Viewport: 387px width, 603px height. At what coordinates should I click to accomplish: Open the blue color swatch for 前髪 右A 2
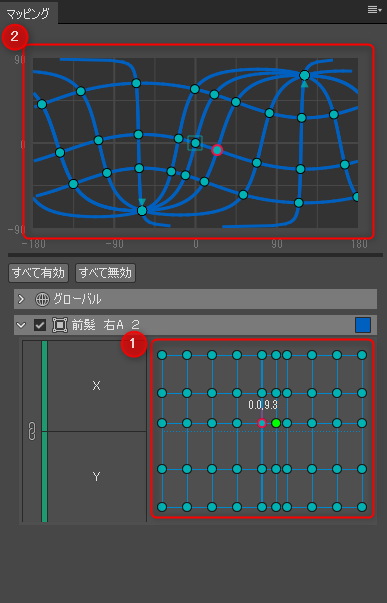click(x=363, y=325)
